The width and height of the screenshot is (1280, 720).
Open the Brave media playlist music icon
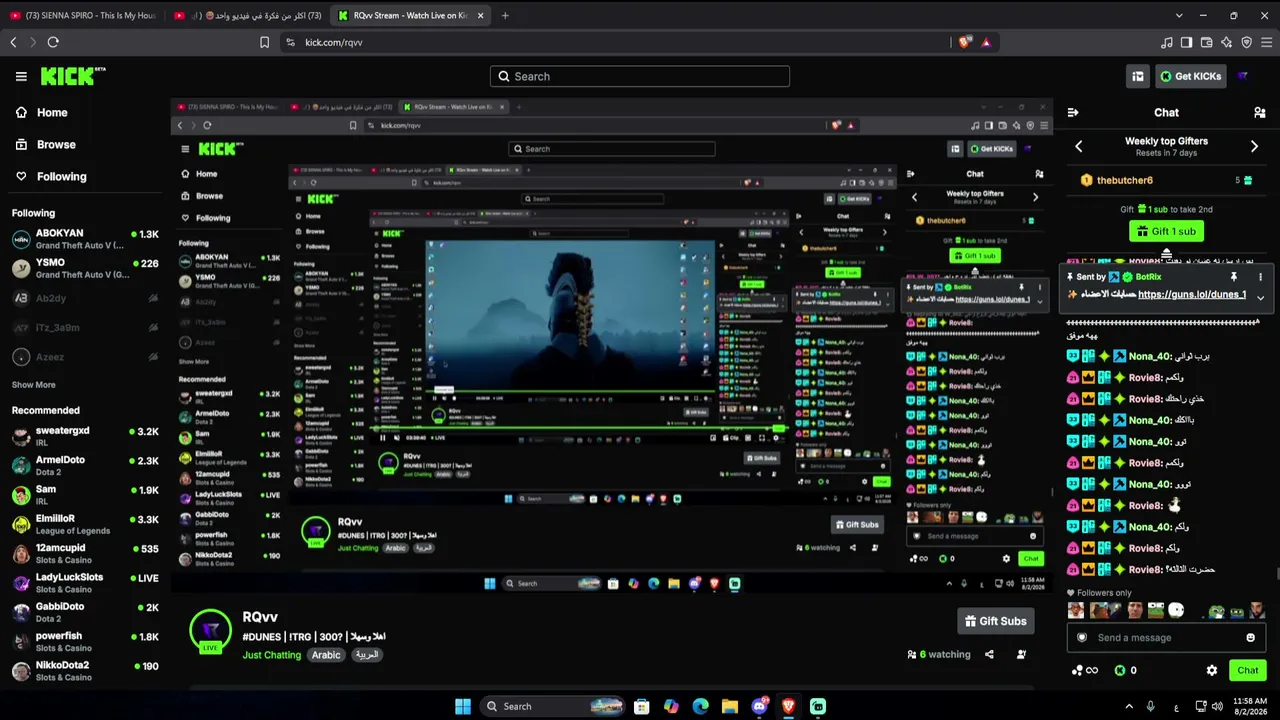(x=1166, y=42)
